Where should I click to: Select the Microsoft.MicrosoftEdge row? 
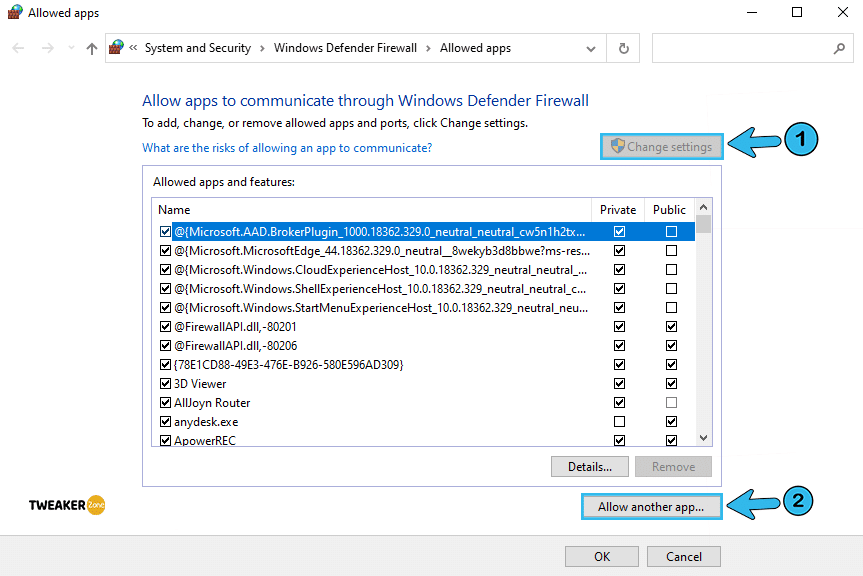tap(424, 251)
